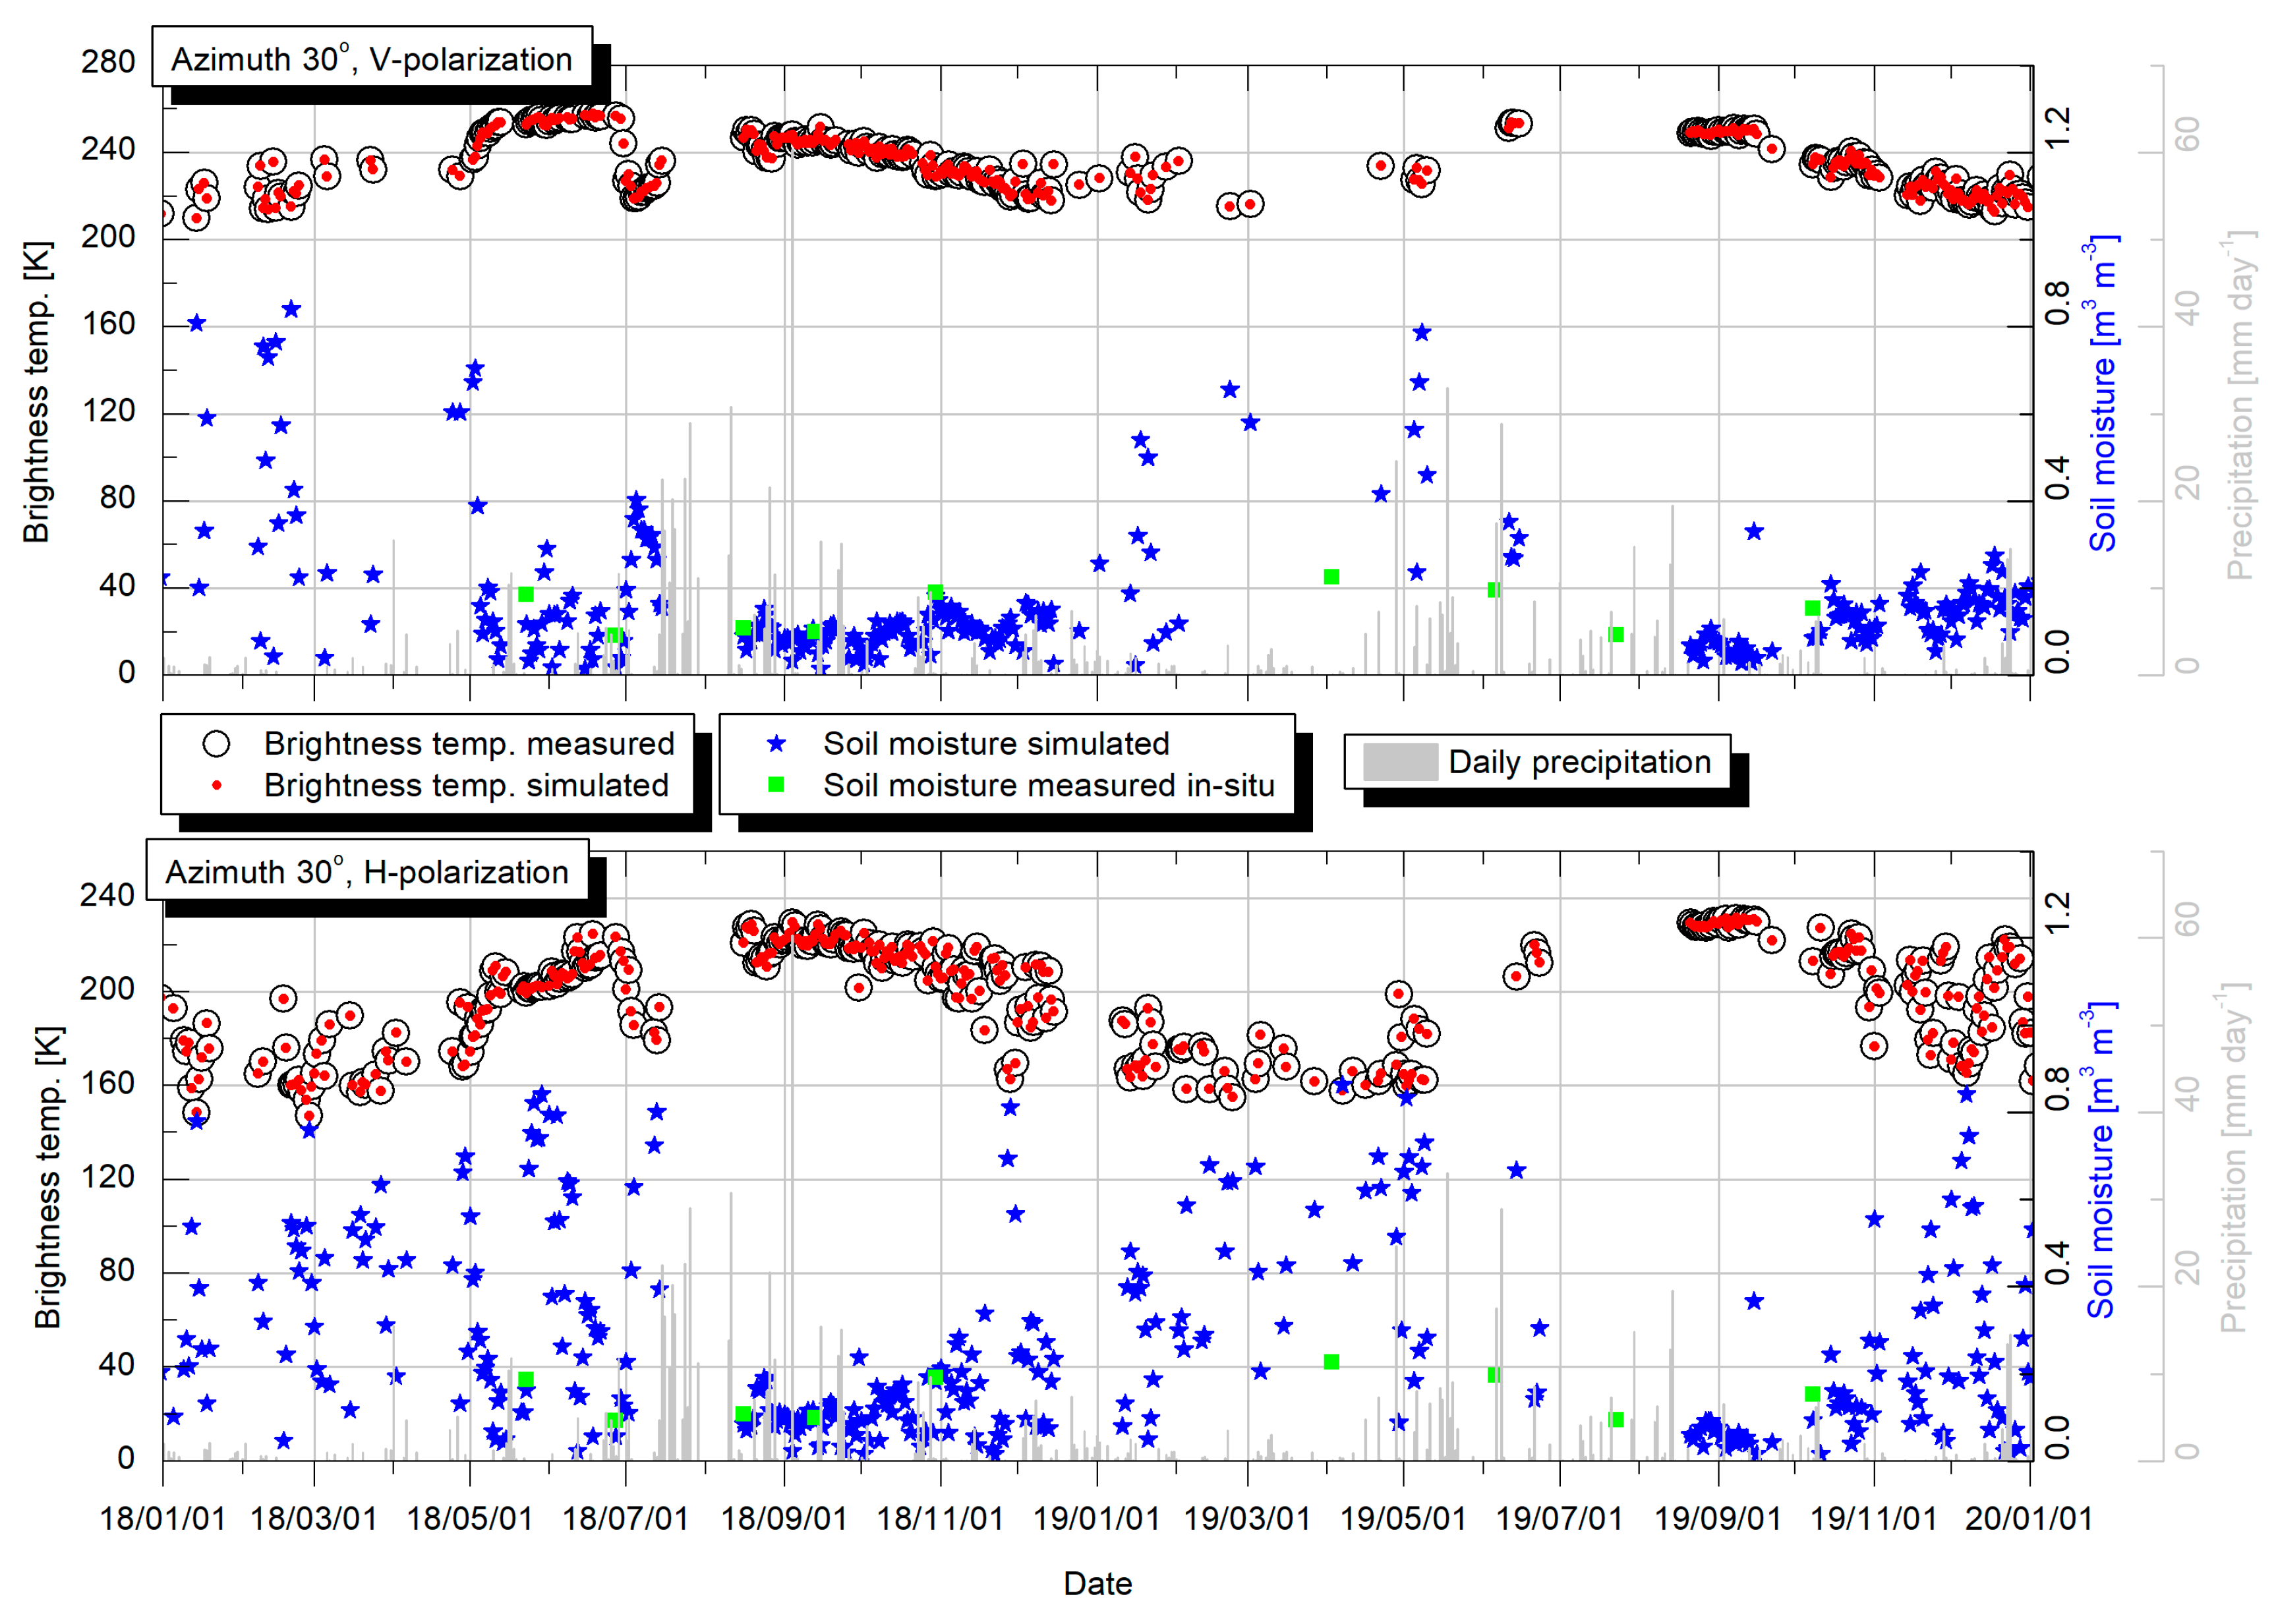The height and width of the screenshot is (1624, 2276).
Task: Click the 18/07/01 date tick label
Action: tap(626, 1519)
